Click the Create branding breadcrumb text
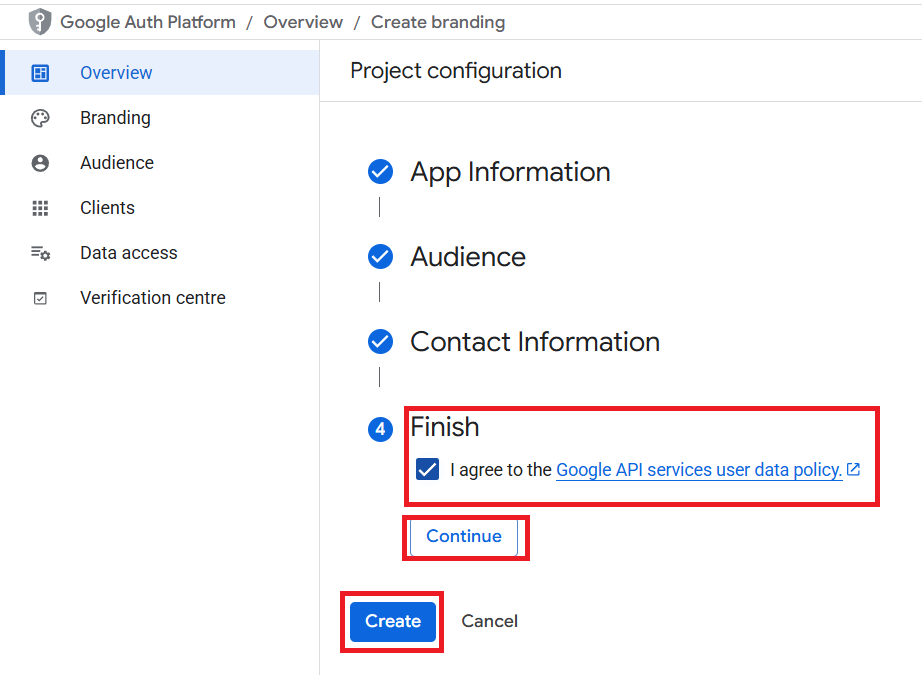 point(438,22)
